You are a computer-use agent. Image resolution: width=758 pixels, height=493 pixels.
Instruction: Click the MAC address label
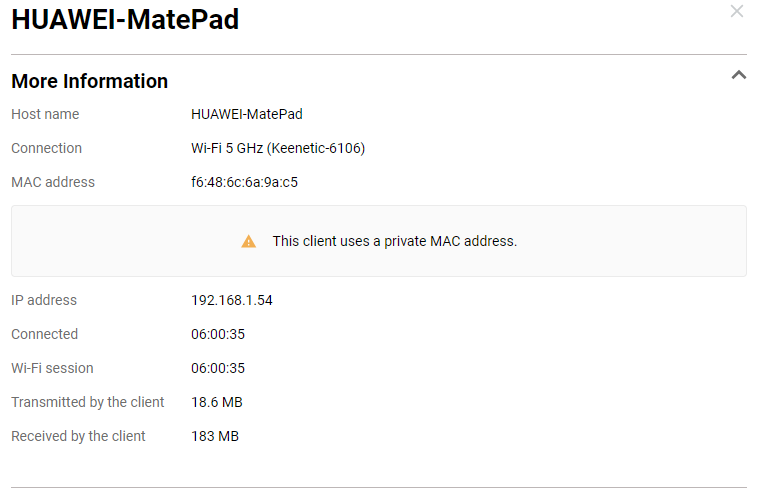[53, 182]
